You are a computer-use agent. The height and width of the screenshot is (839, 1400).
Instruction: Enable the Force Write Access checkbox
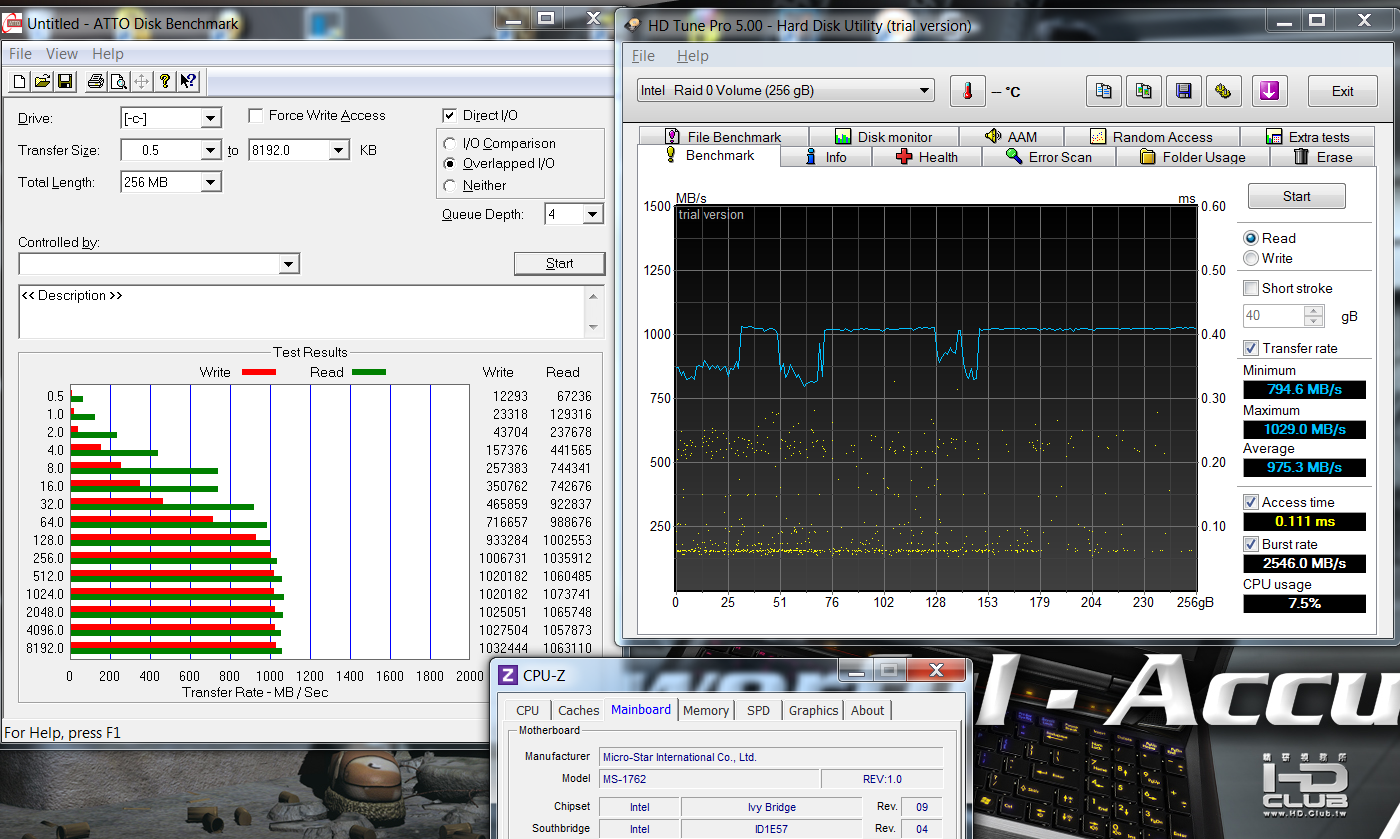coord(256,116)
